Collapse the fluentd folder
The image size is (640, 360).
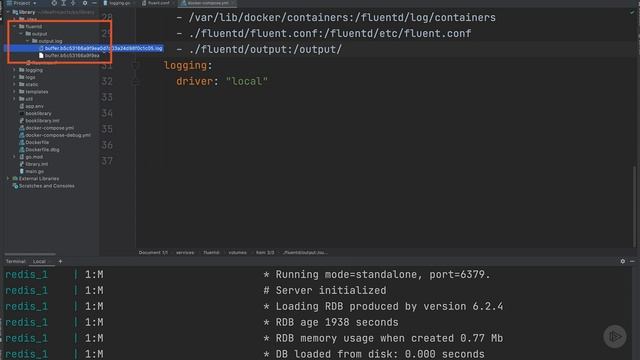click(x=15, y=27)
